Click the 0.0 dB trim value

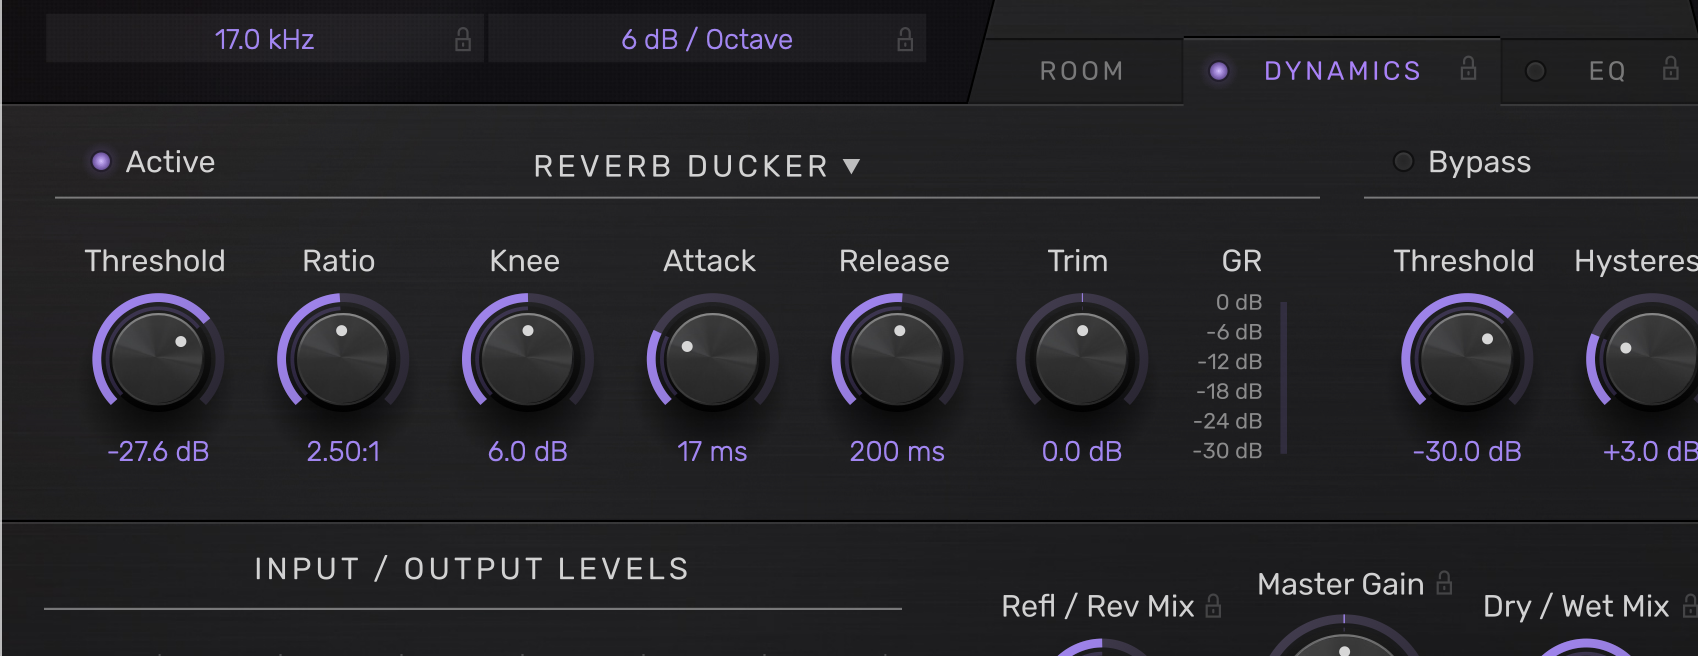(x=1082, y=452)
